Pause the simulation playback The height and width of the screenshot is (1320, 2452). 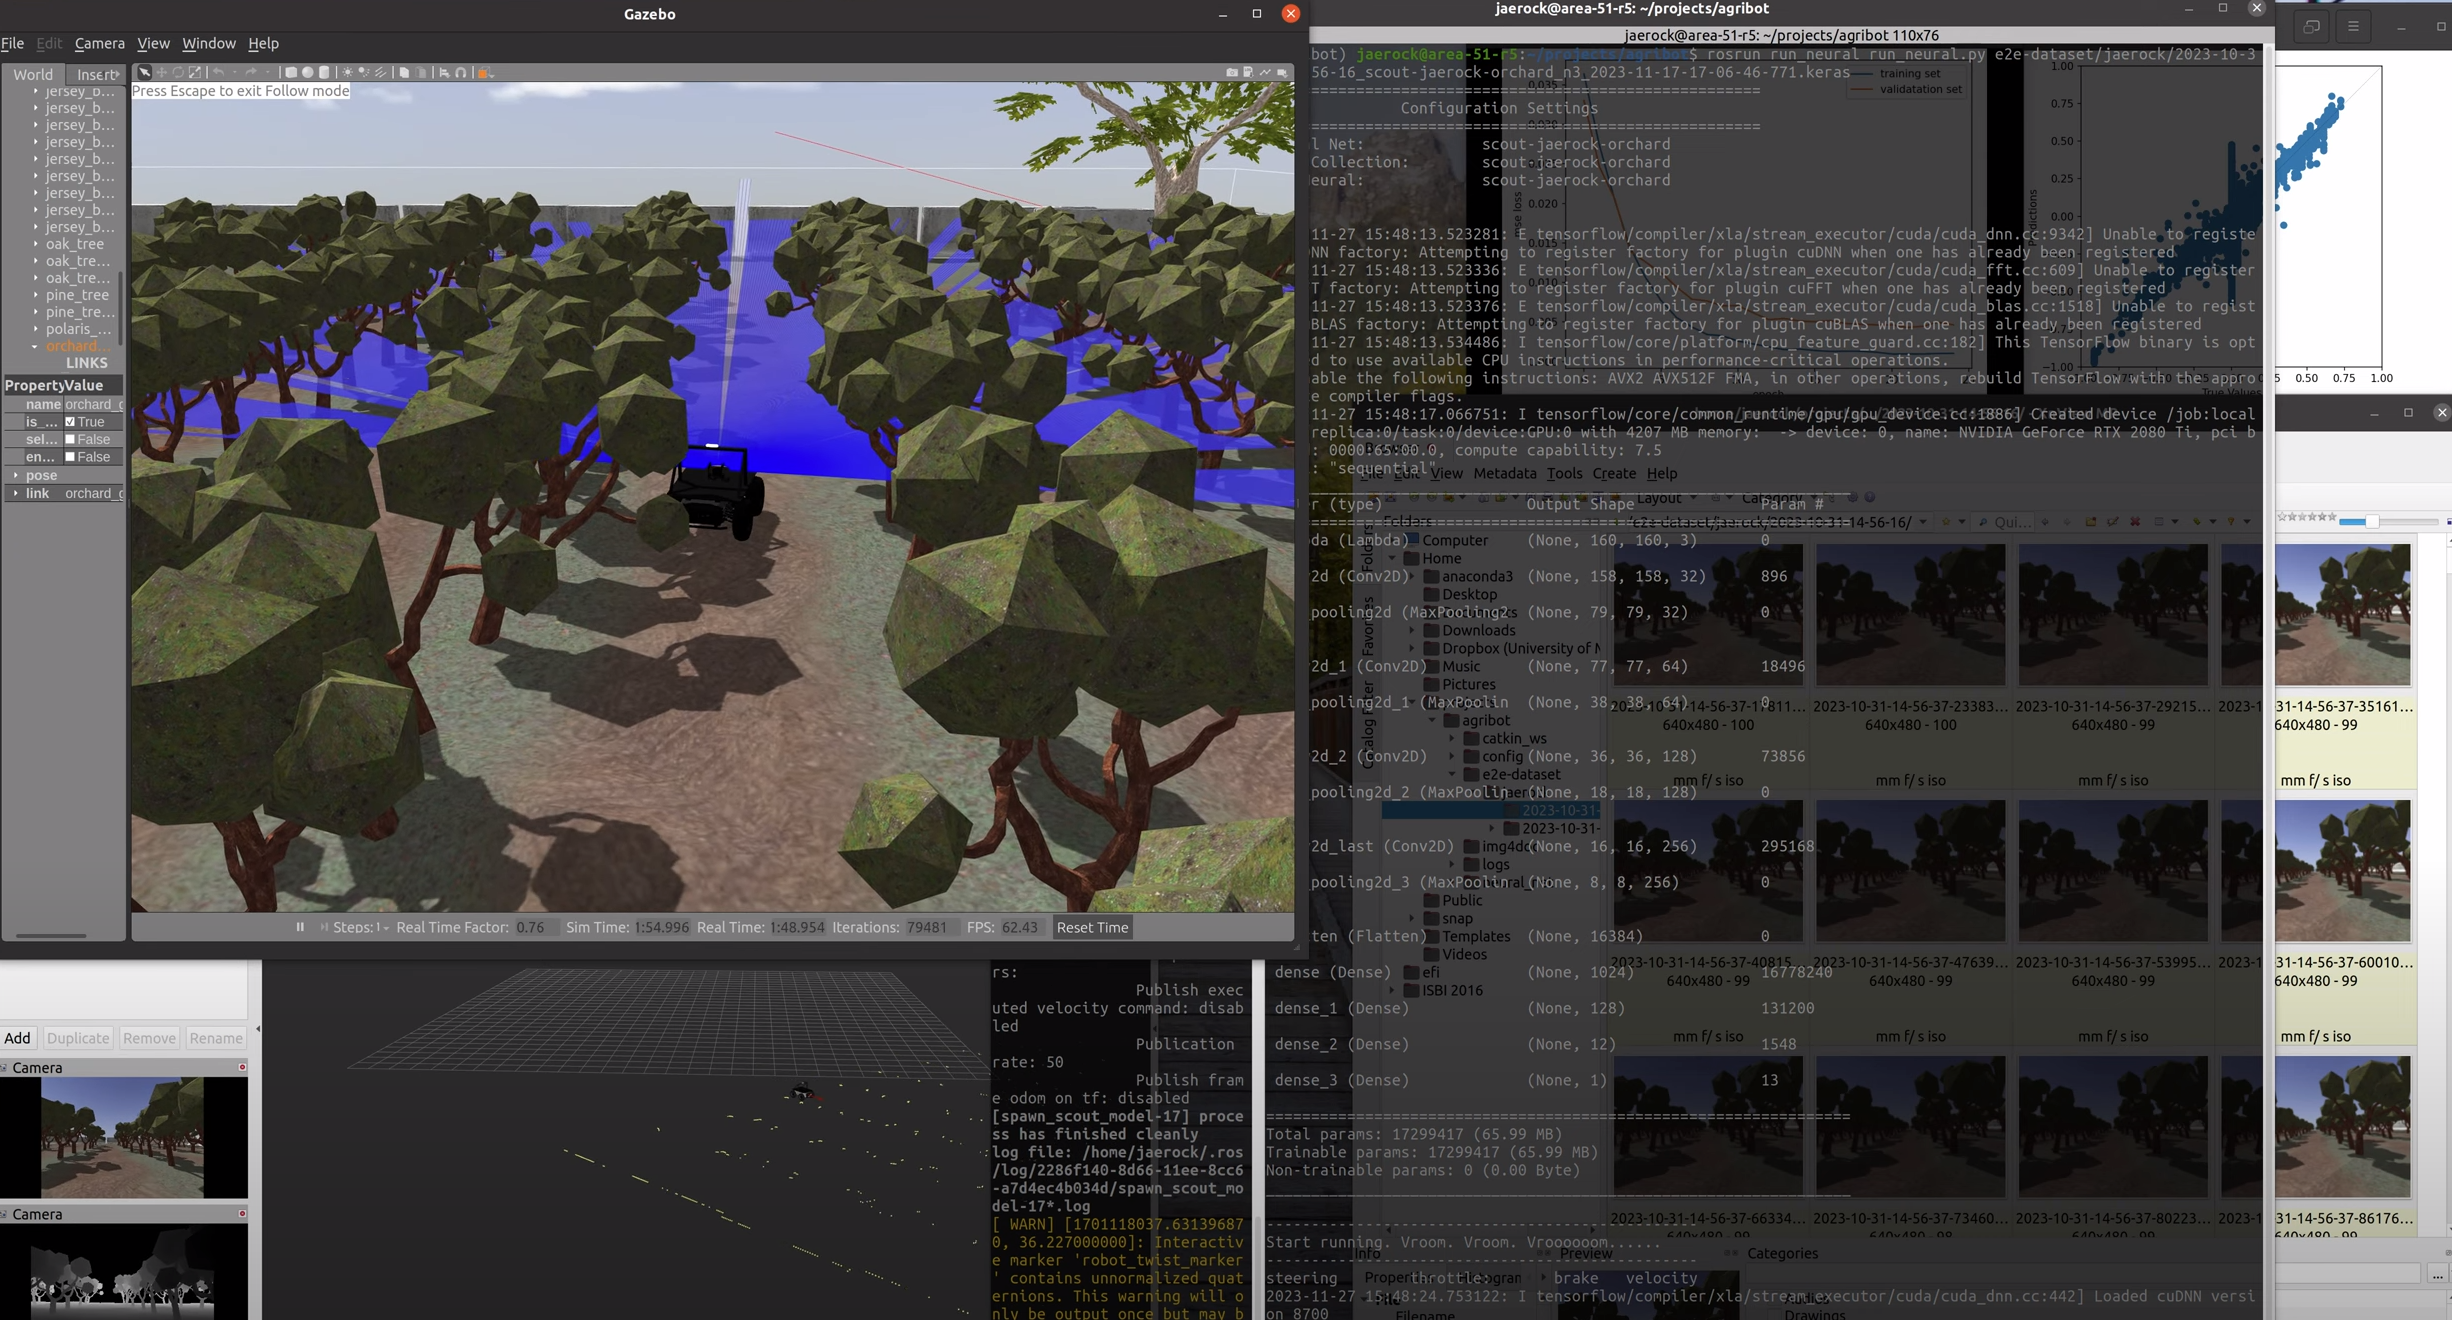coord(300,927)
